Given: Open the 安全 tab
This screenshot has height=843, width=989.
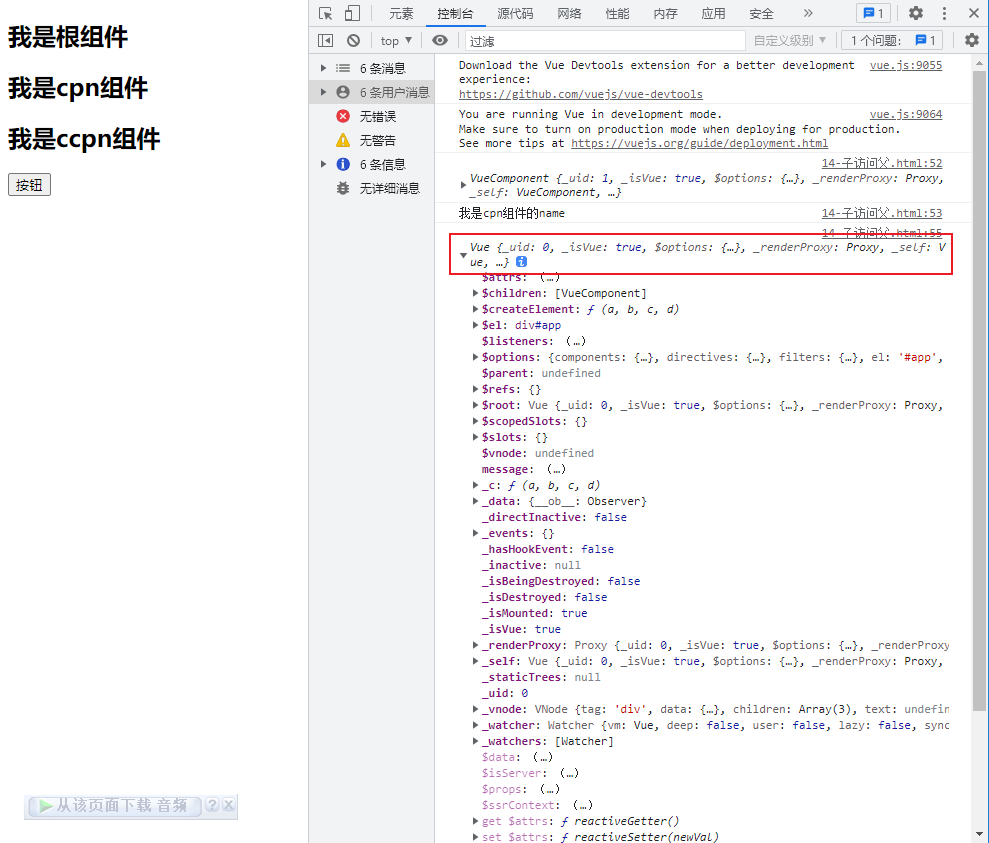Looking at the screenshot, I should click(761, 14).
